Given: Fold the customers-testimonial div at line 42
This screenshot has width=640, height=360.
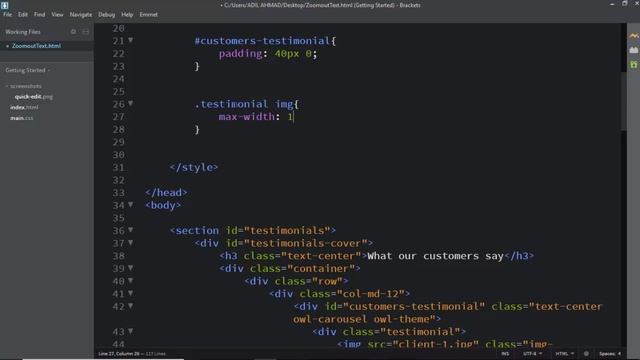Looking at the screenshot, I should coord(131,306).
